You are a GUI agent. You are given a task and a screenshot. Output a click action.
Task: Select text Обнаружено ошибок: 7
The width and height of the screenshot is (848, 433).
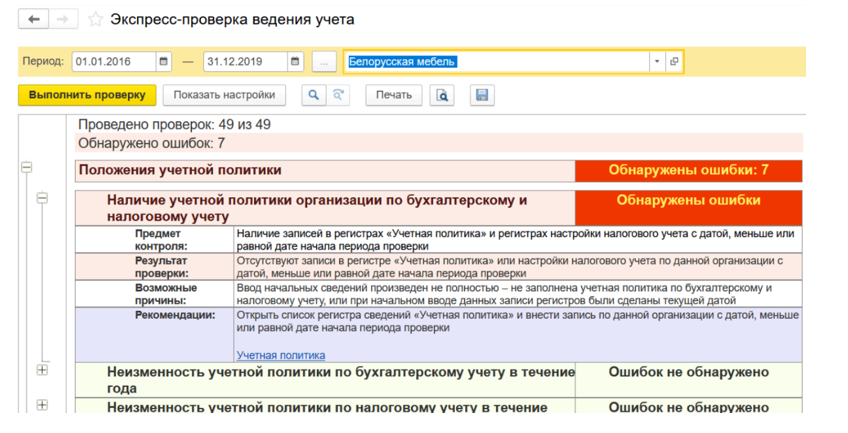click(x=151, y=143)
